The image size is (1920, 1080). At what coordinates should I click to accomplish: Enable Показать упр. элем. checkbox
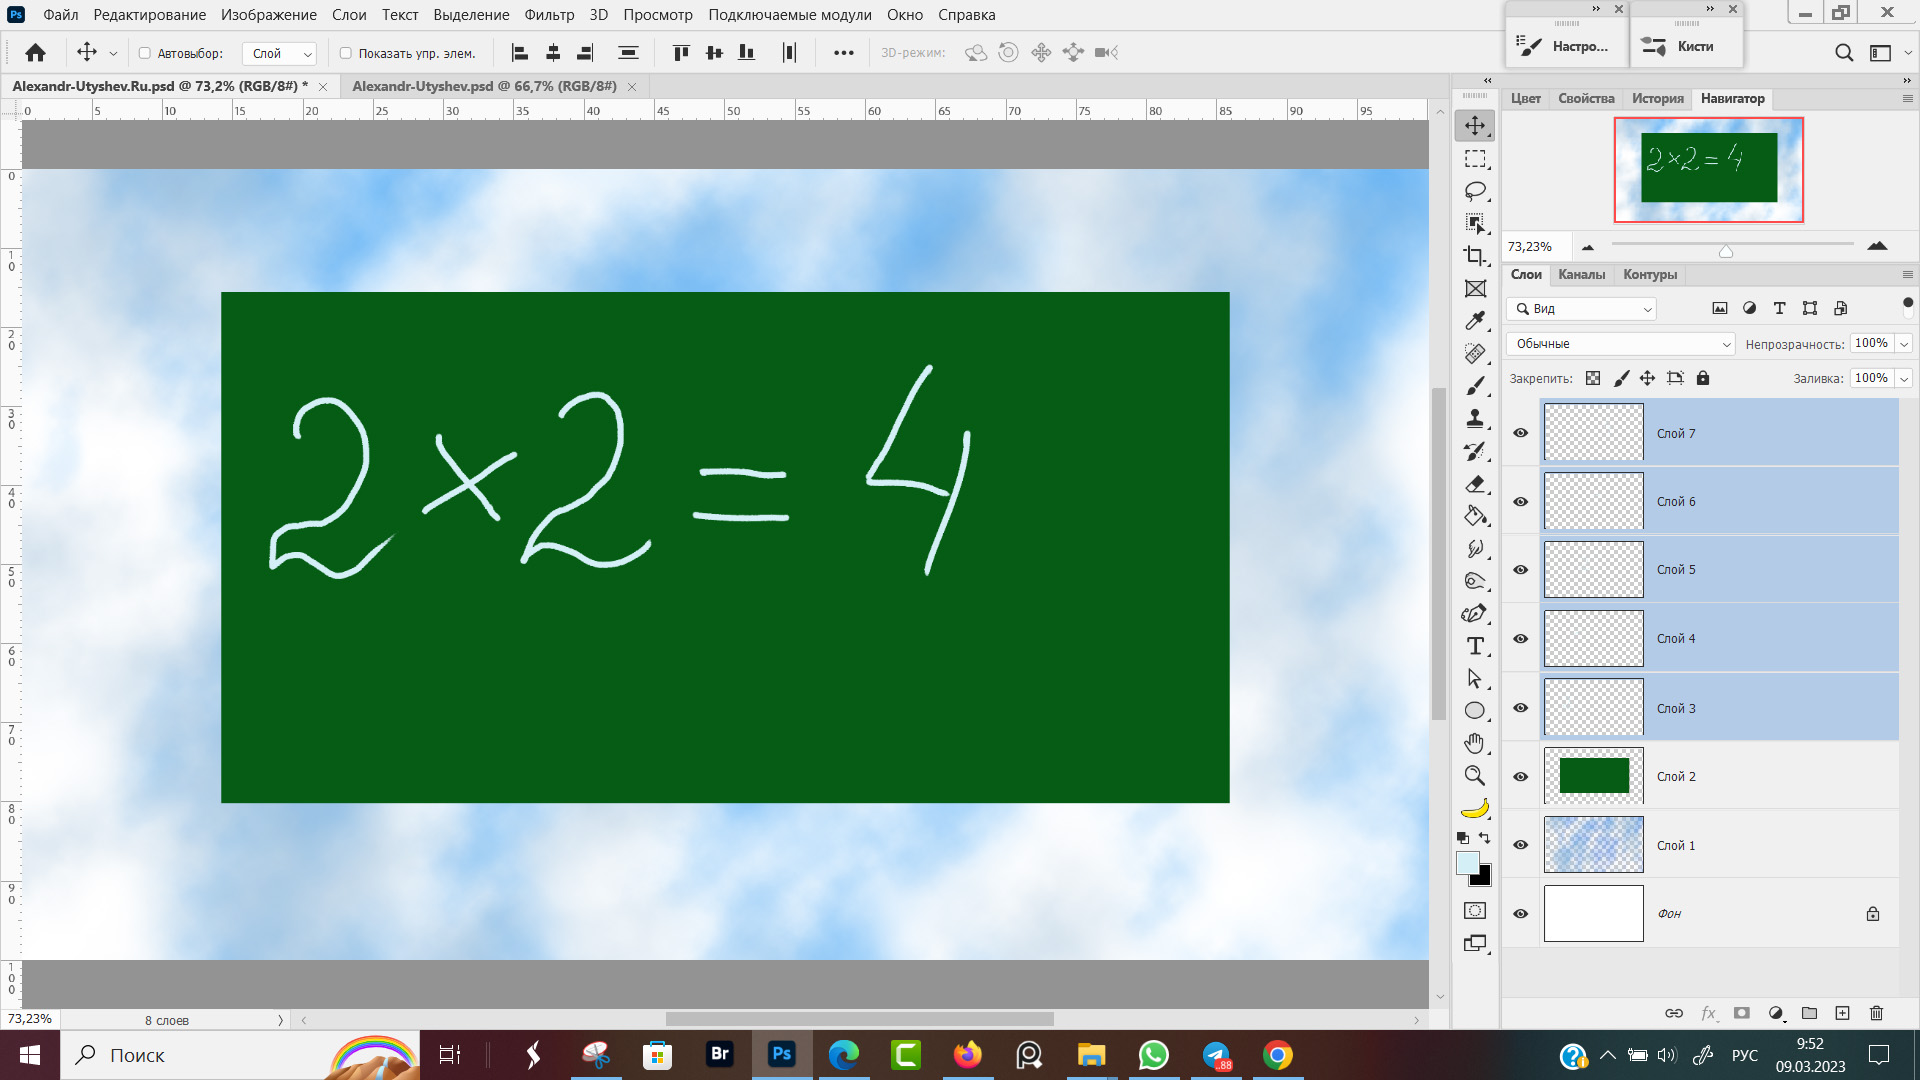tap(346, 54)
